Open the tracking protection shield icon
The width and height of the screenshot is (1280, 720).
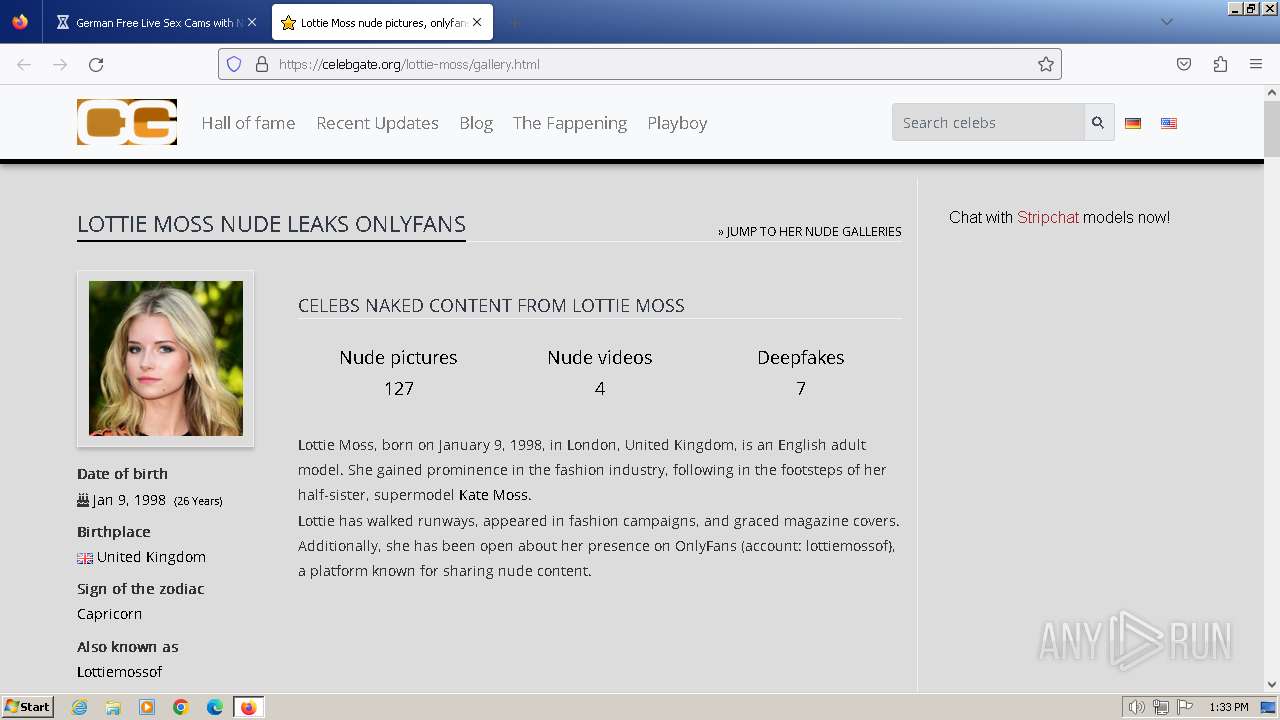[x=234, y=64]
